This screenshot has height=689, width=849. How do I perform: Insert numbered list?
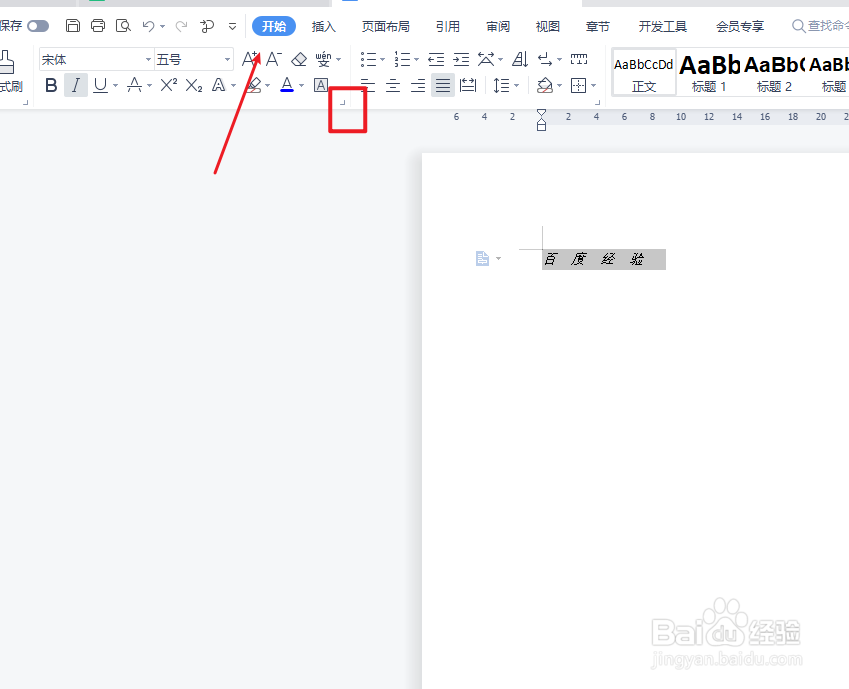402,59
